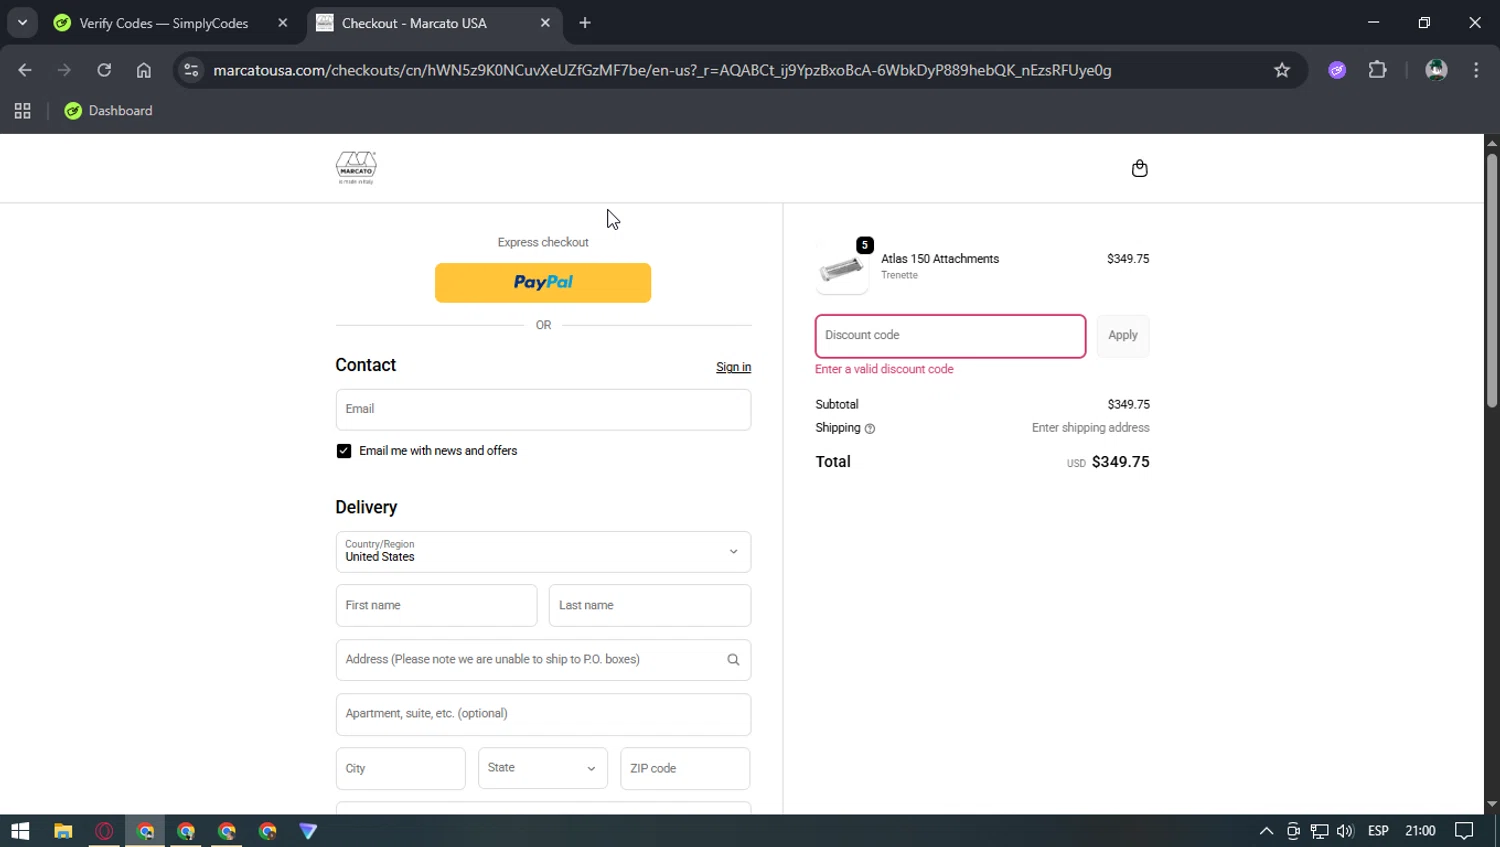Click the Total amount $349.75
The width and height of the screenshot is (1500, 847).
click(1120, 462)
